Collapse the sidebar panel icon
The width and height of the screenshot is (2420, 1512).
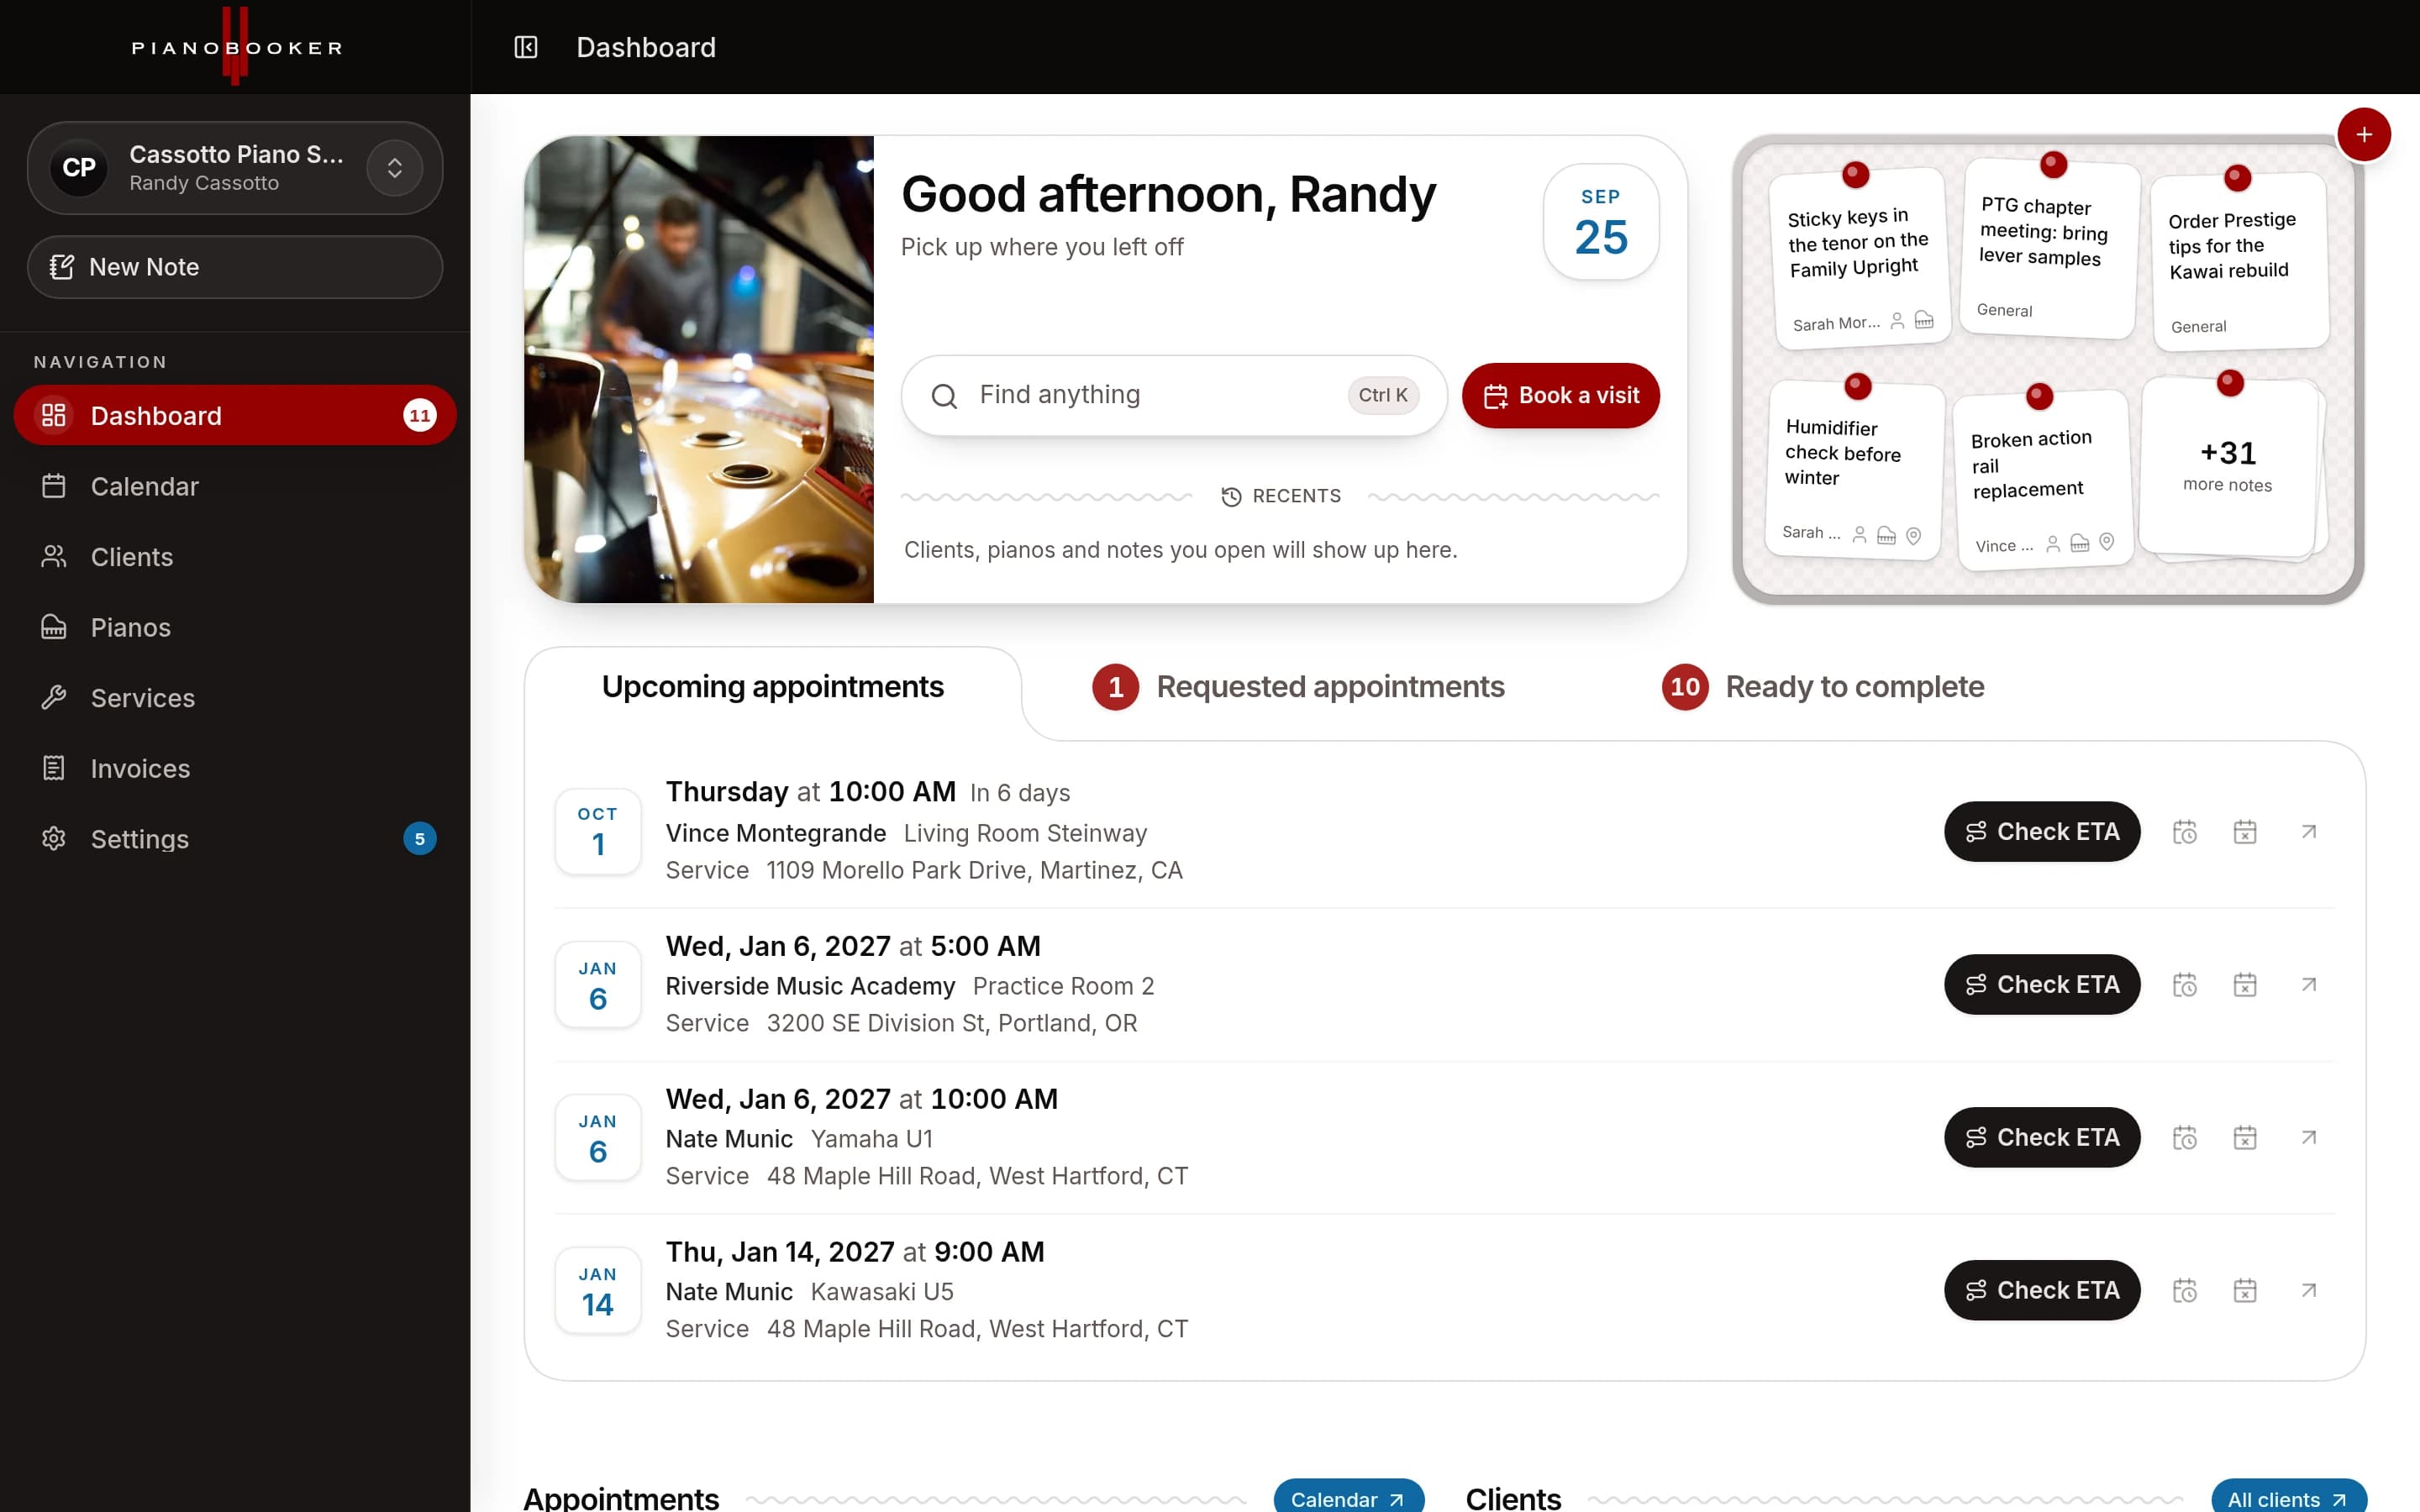[526, 47]
